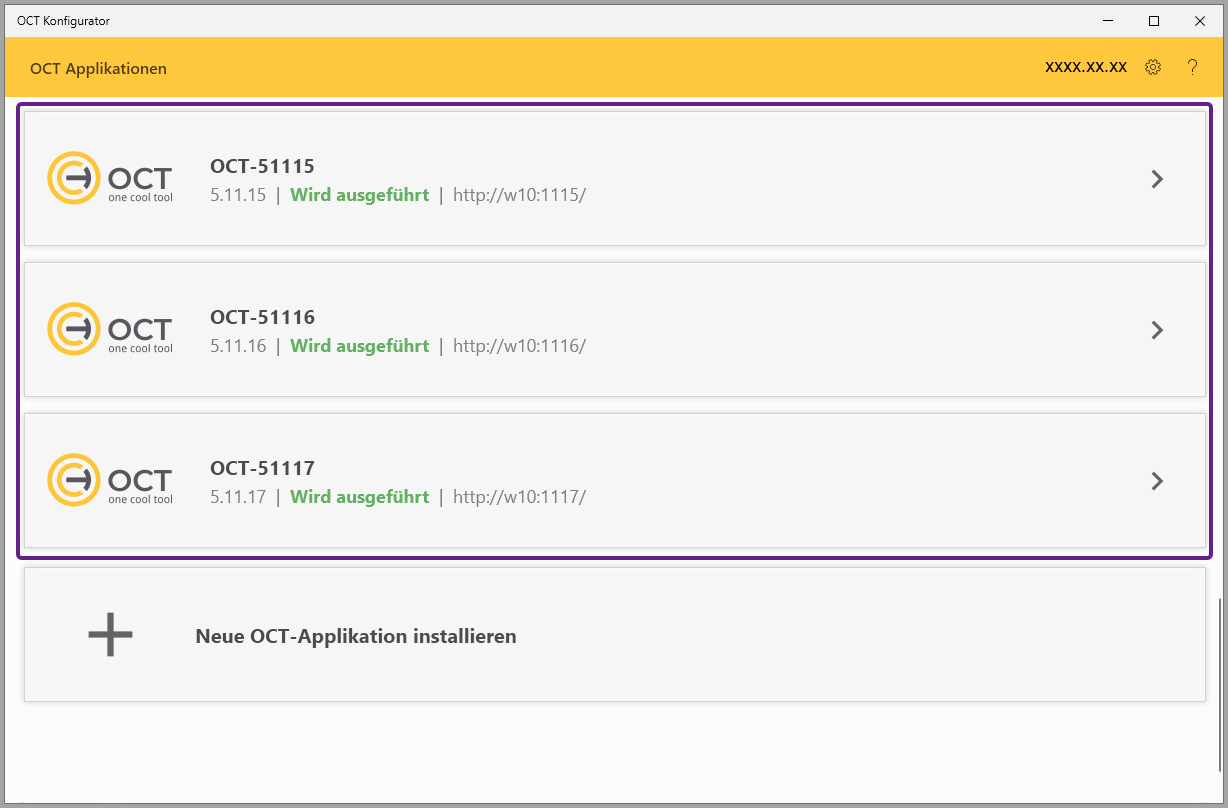
Task: Click the OCT logo for OCT-51116
Action: (x=110, y=329)
